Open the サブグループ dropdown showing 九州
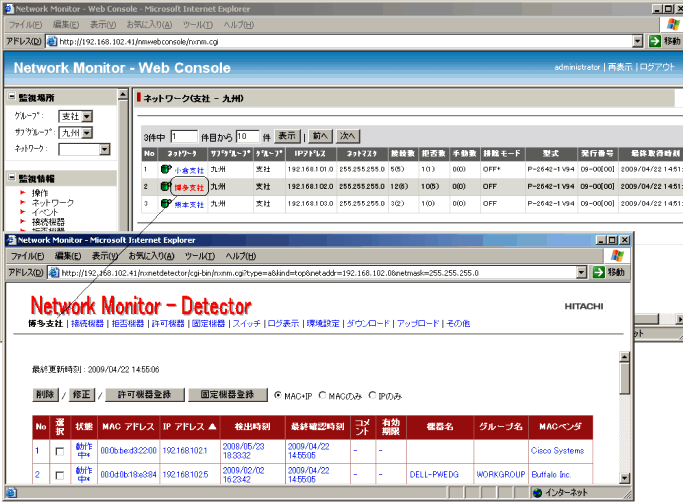Viewport: 683px width, 503px height. pyautogui.click(x=75, y=132)
